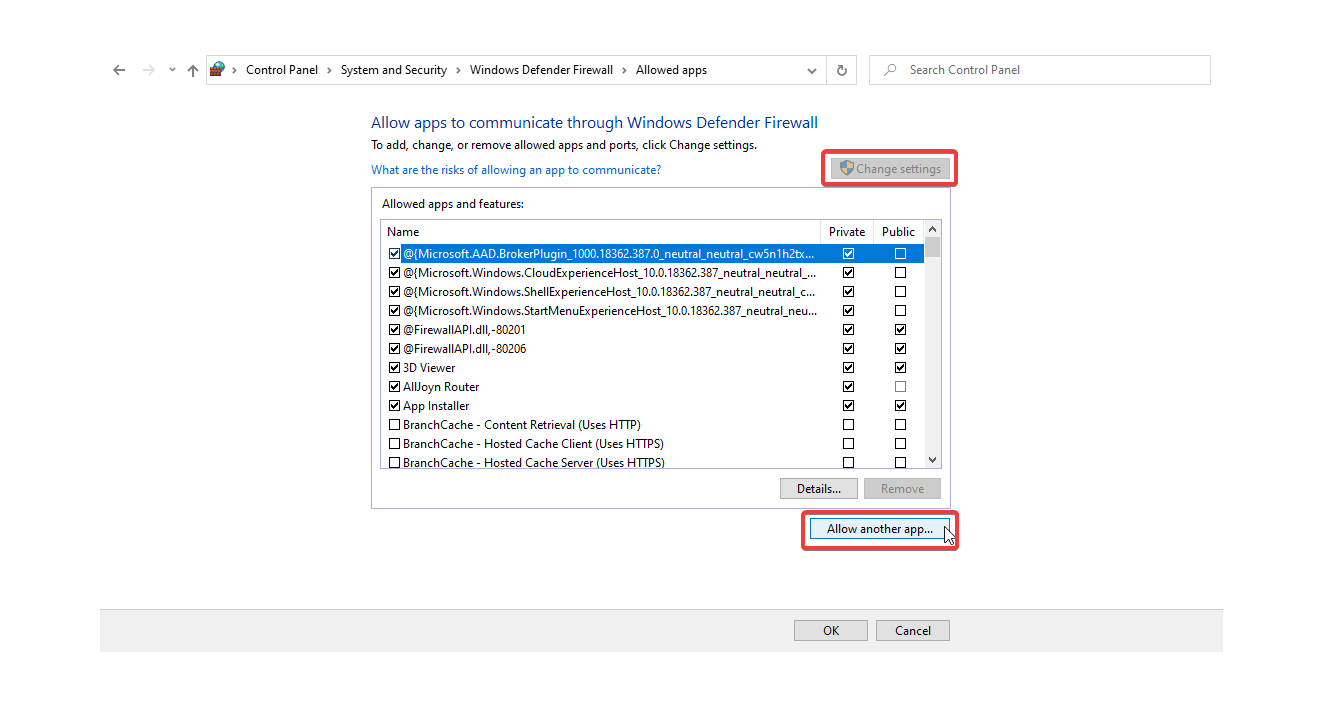Uncheck the App Installer checkbox
This screenshot has height=702, width=1323.
(x=394, y=406)
